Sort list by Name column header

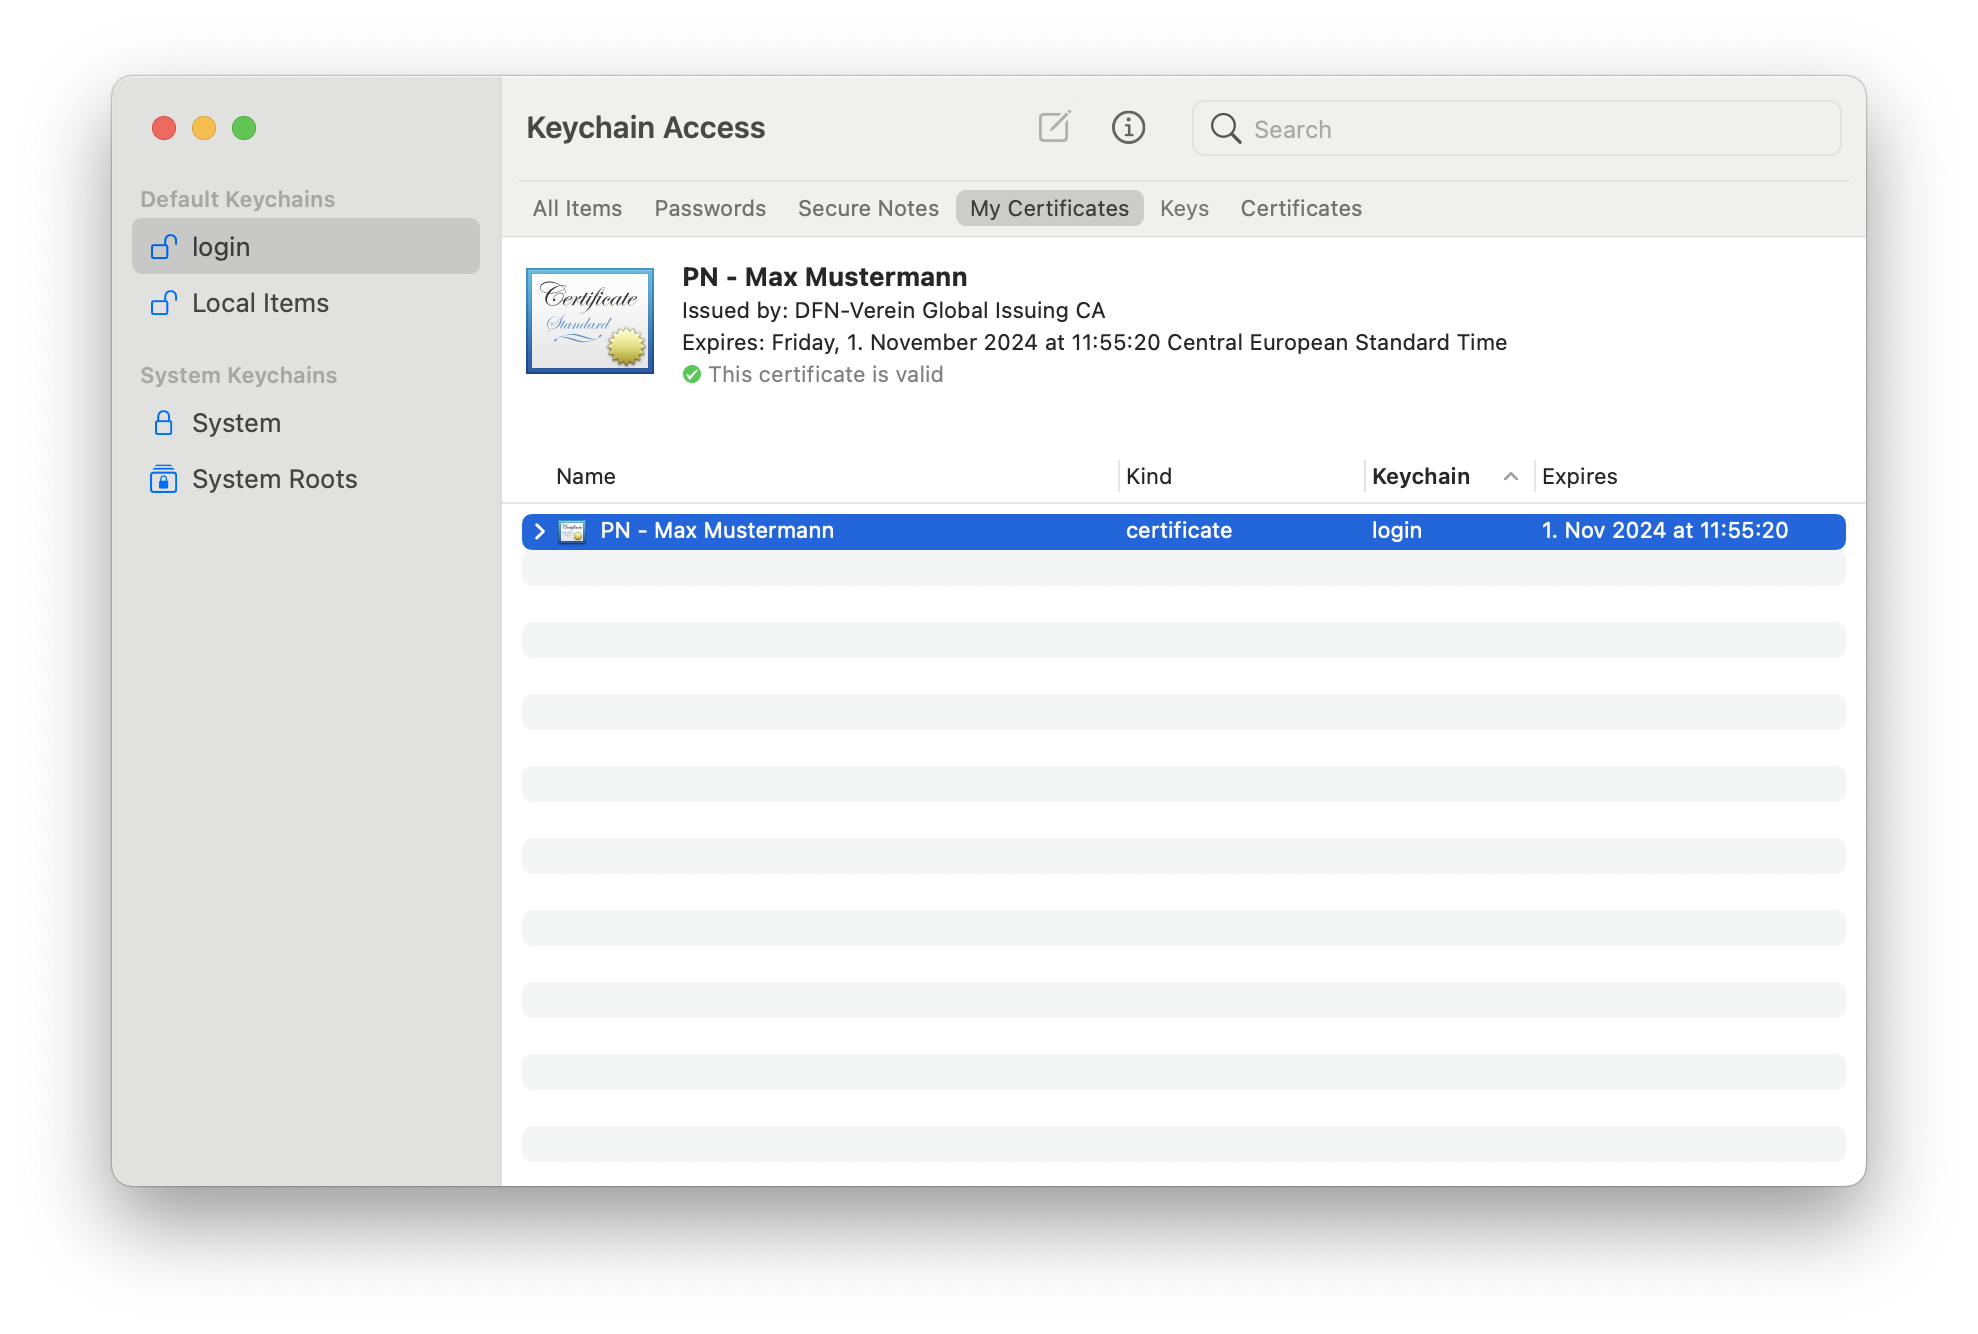tap(586, 477)
